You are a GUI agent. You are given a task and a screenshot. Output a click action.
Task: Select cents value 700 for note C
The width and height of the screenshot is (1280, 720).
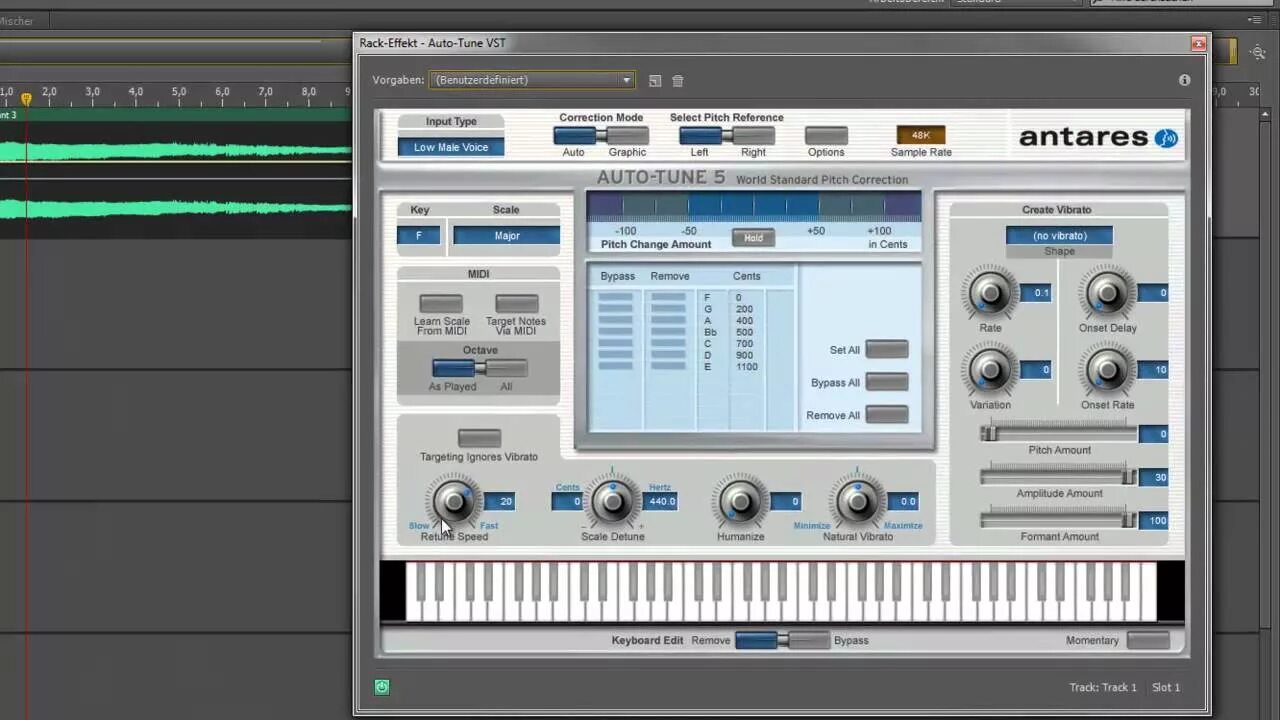tap(744, 344)
